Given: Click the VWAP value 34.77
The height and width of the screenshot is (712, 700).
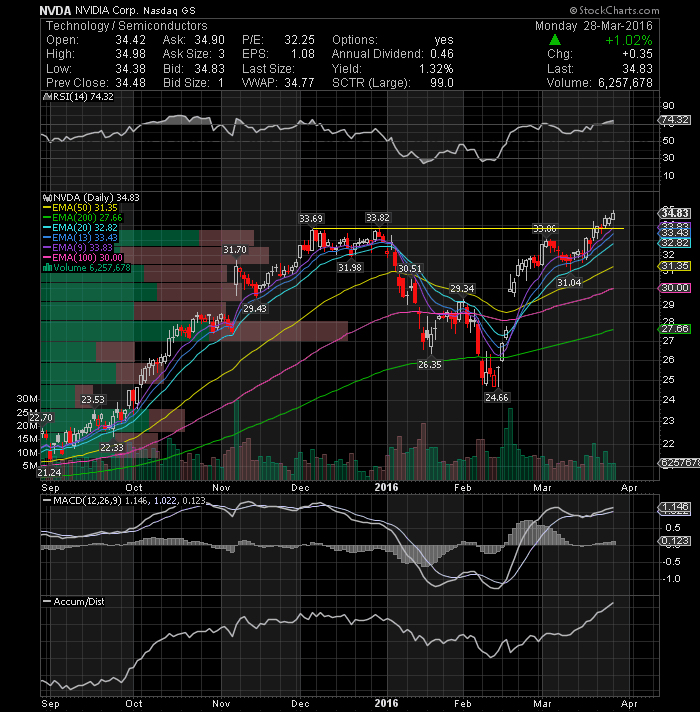Looking at the screenshot, I should coord(300,83).
